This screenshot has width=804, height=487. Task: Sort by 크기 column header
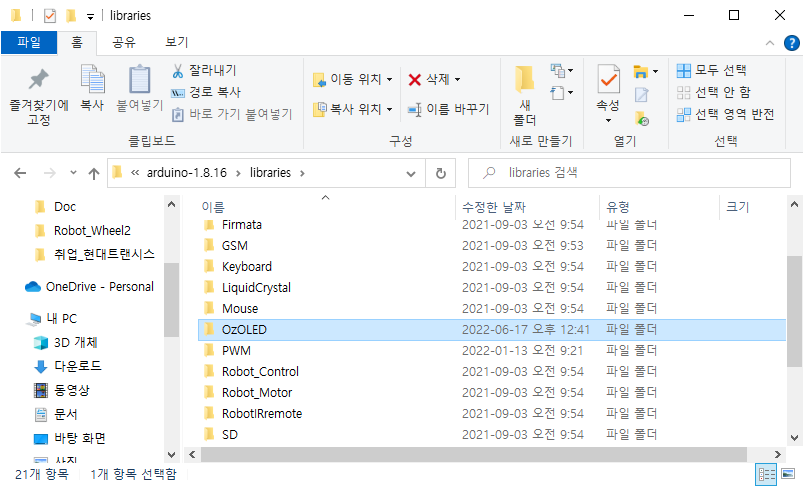(738, 207)
